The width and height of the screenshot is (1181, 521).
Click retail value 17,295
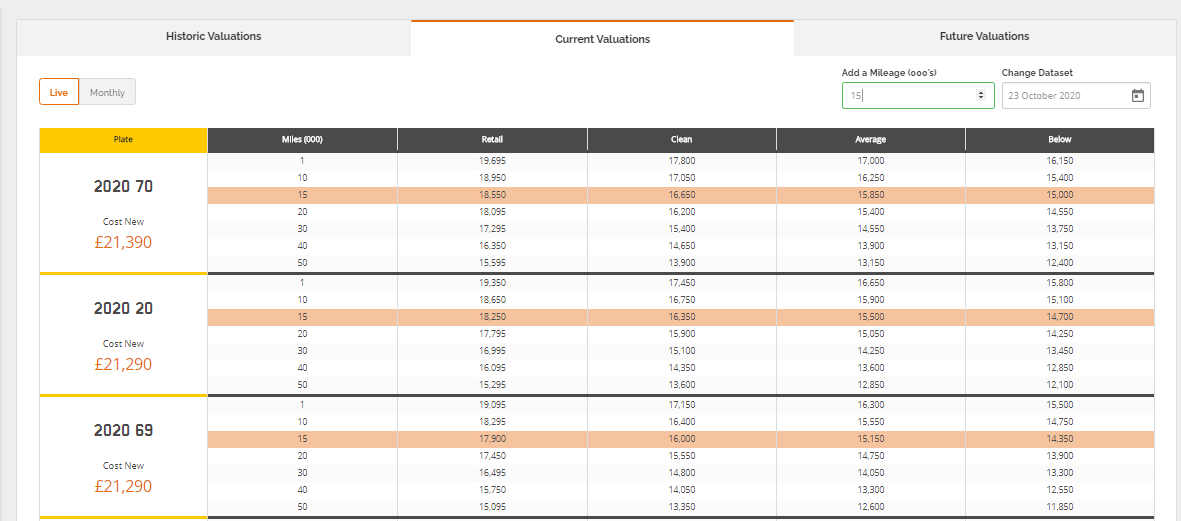click(492, 229)
